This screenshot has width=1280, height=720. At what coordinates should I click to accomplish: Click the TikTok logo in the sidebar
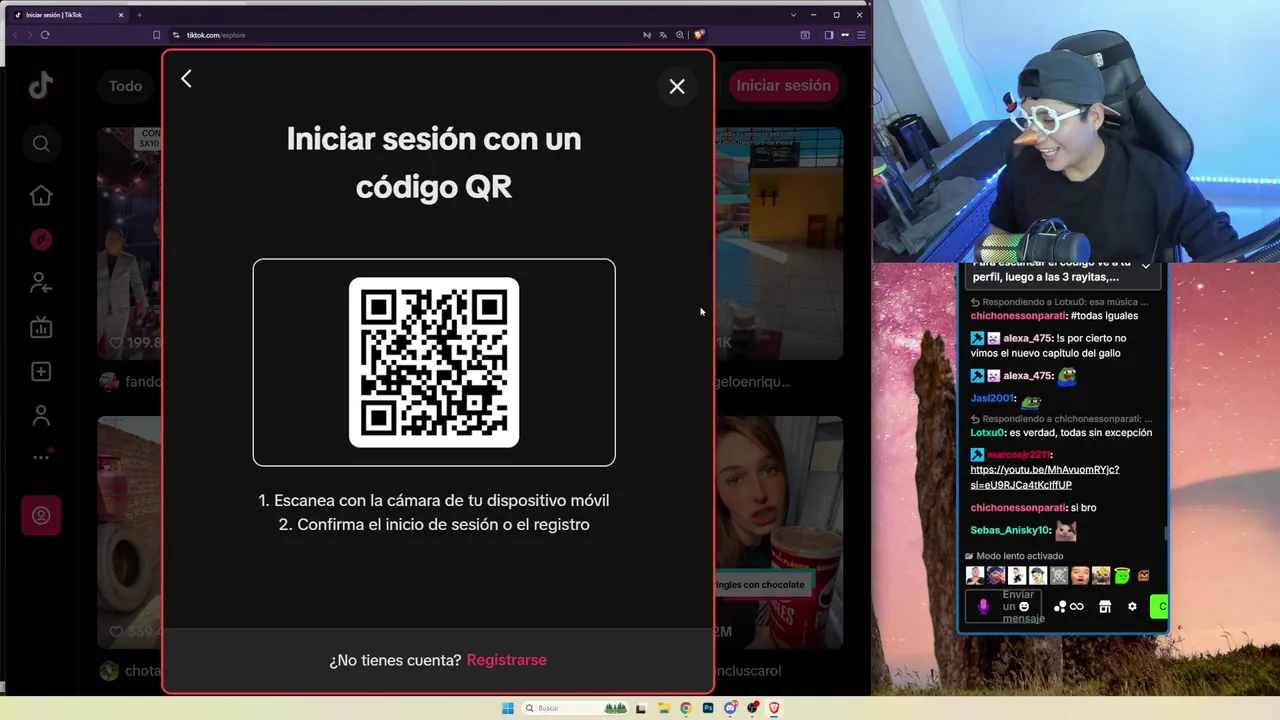[40, 86]
